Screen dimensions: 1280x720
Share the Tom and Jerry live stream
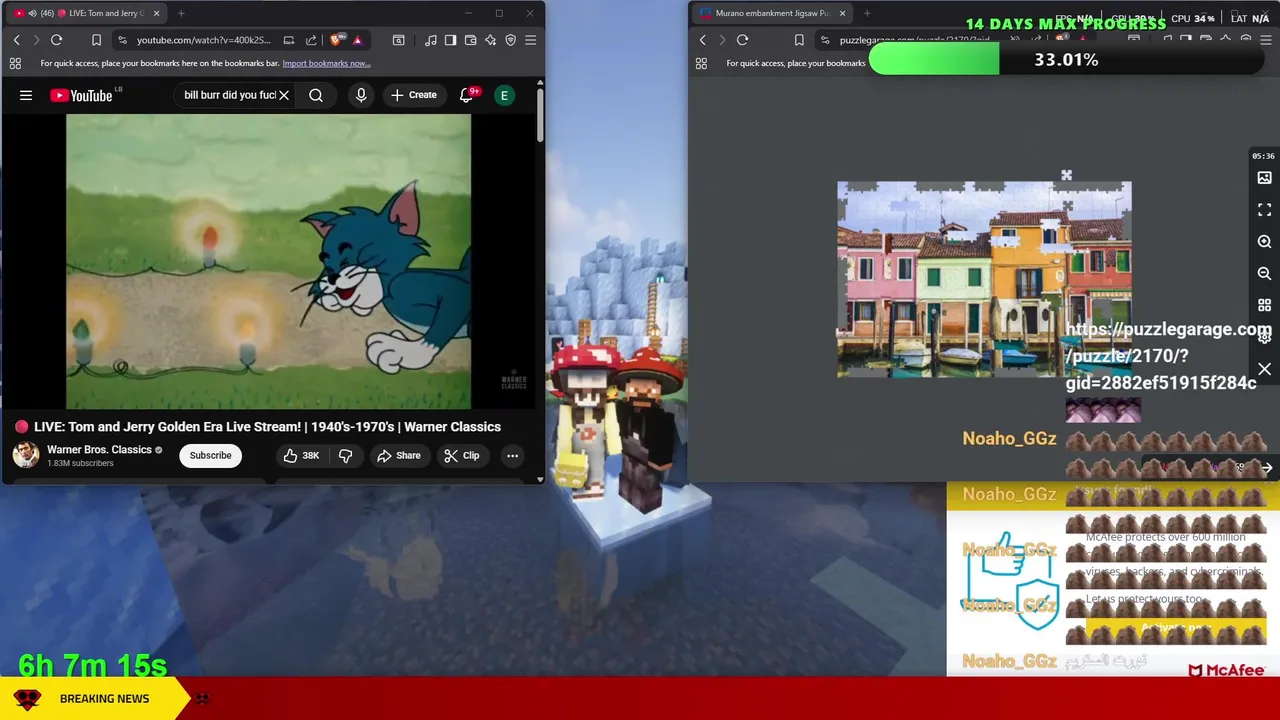pyautogui.click(x=398, y=456)
